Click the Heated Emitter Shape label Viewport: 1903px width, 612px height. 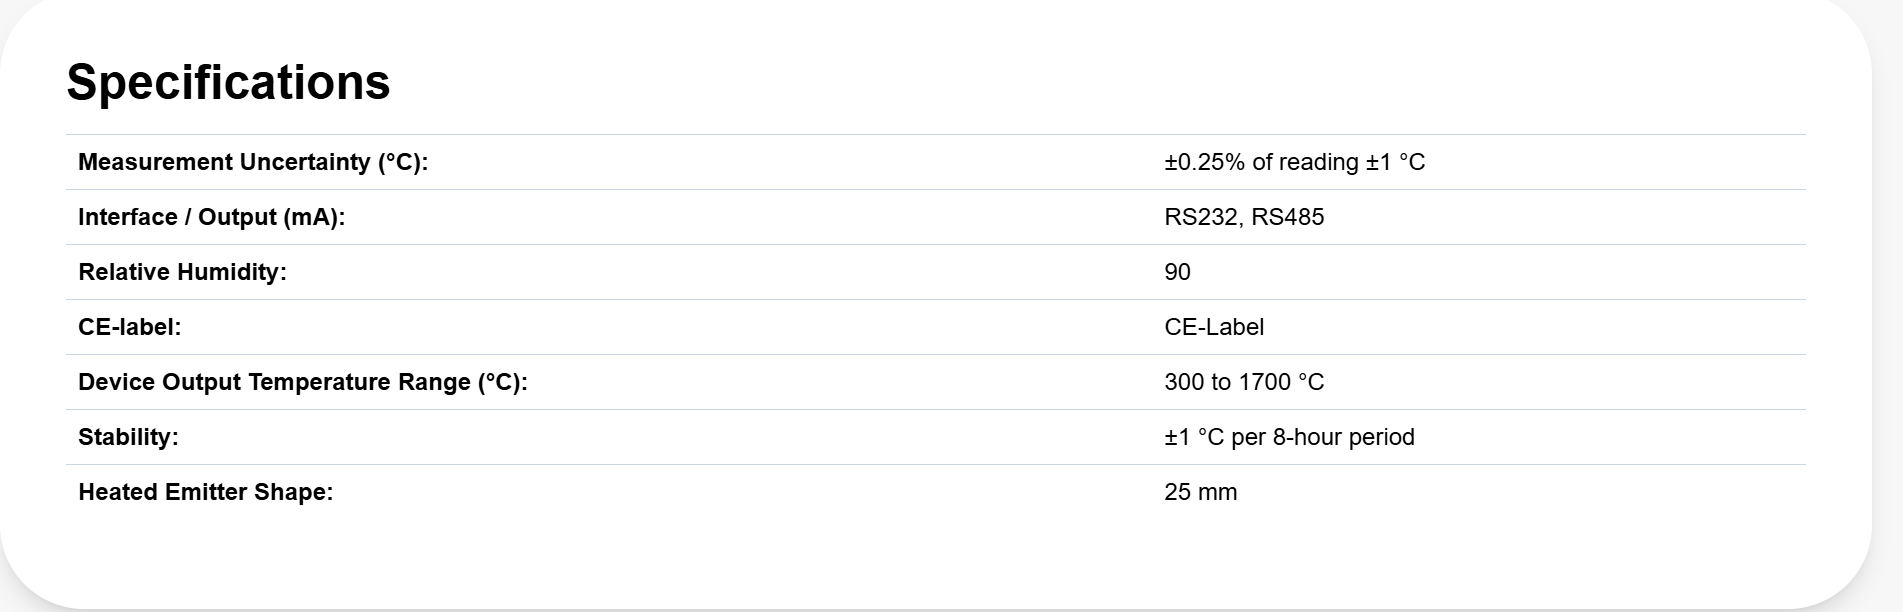(205, 492)
